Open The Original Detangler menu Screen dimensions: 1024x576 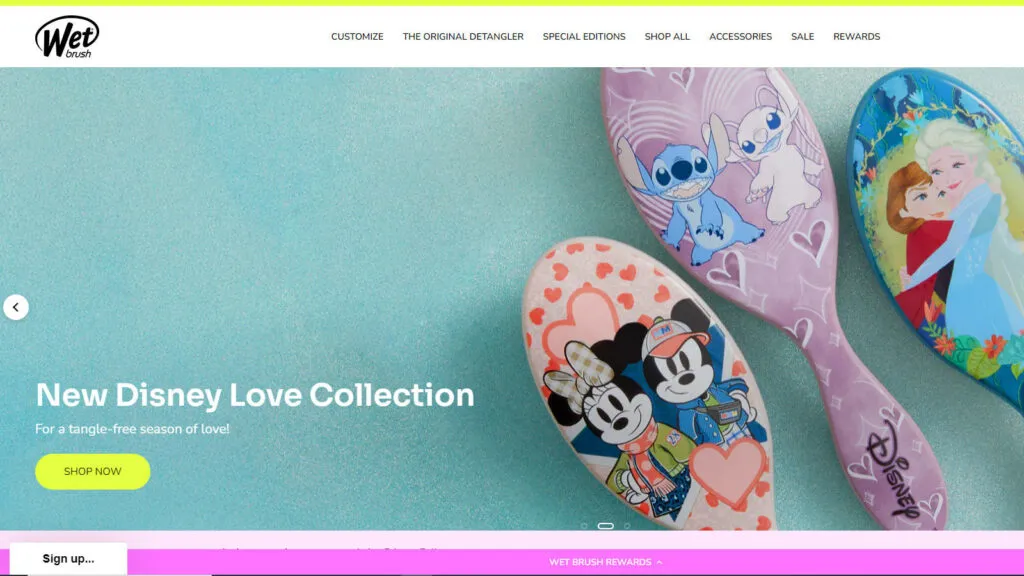463,37
